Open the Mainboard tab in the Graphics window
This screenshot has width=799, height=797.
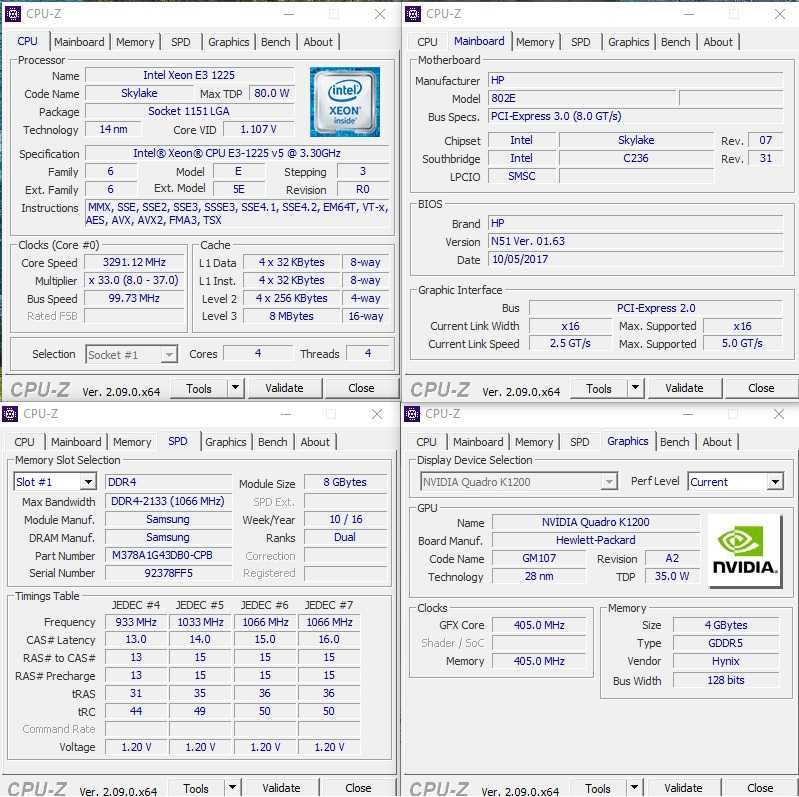click(x=478, y=442)
